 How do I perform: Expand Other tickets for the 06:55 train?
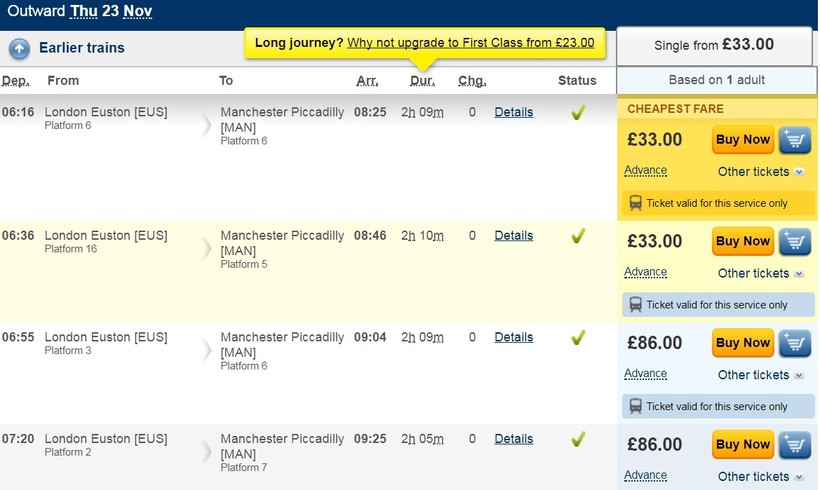pyautogui.click(x=760, y=375)
